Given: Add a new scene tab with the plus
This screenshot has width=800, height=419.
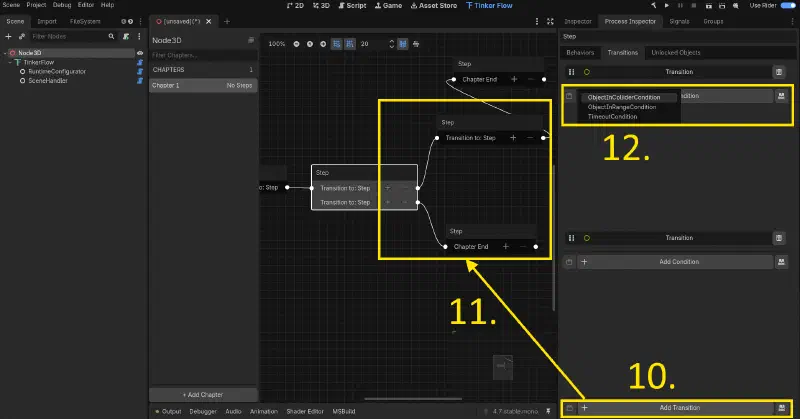Looking at the screenshot, I should click(227, 21).
